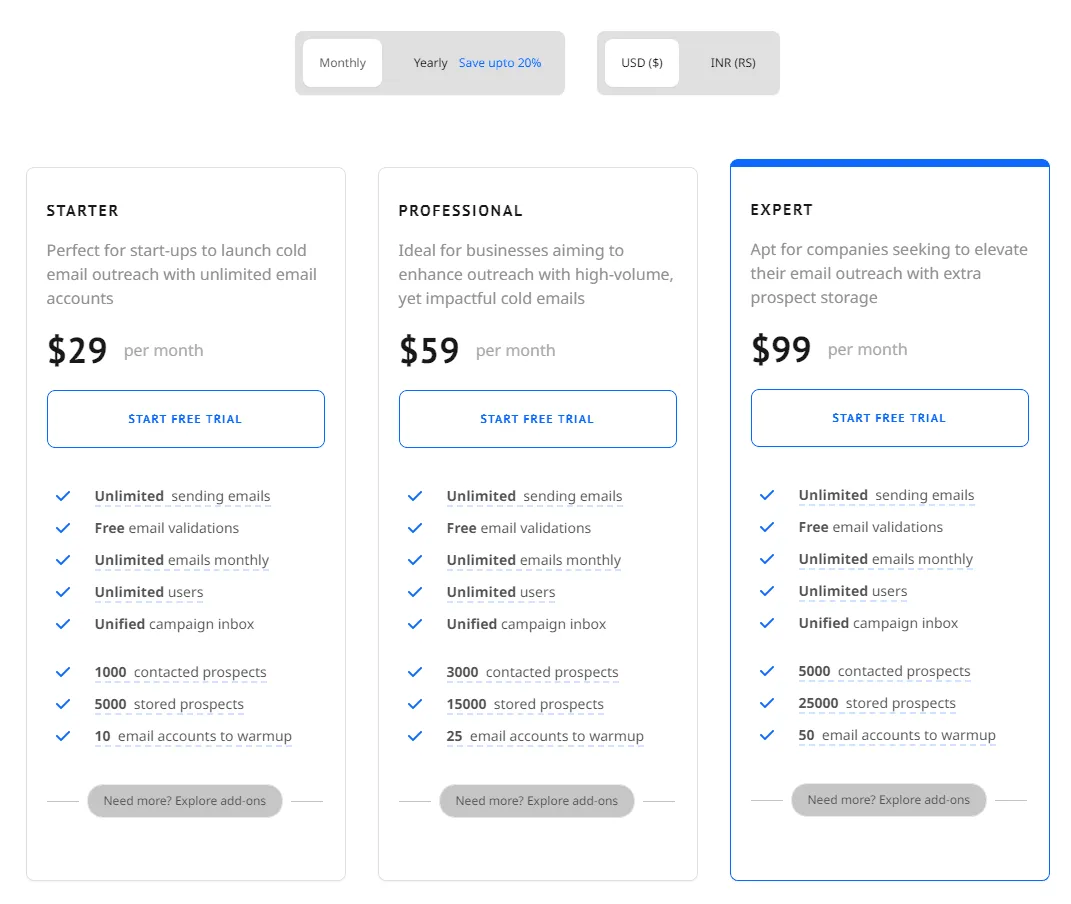Click the underlined 15000 stored prospects feature
1071x904 pixels.
pyautogui.click(x=525, y=704)
